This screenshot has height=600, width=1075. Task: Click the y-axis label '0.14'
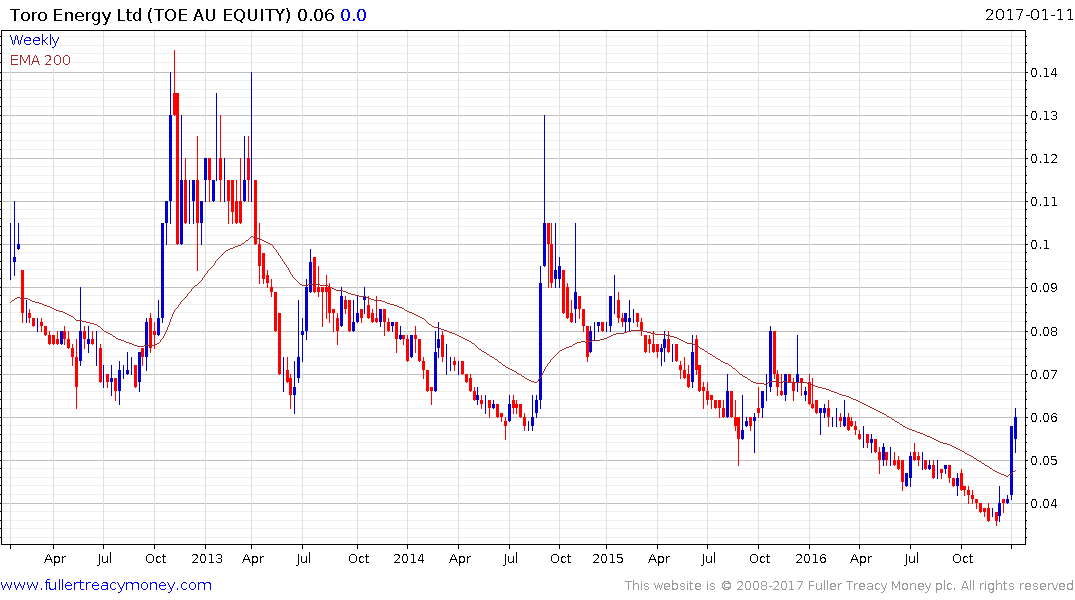click(1043, 73)
